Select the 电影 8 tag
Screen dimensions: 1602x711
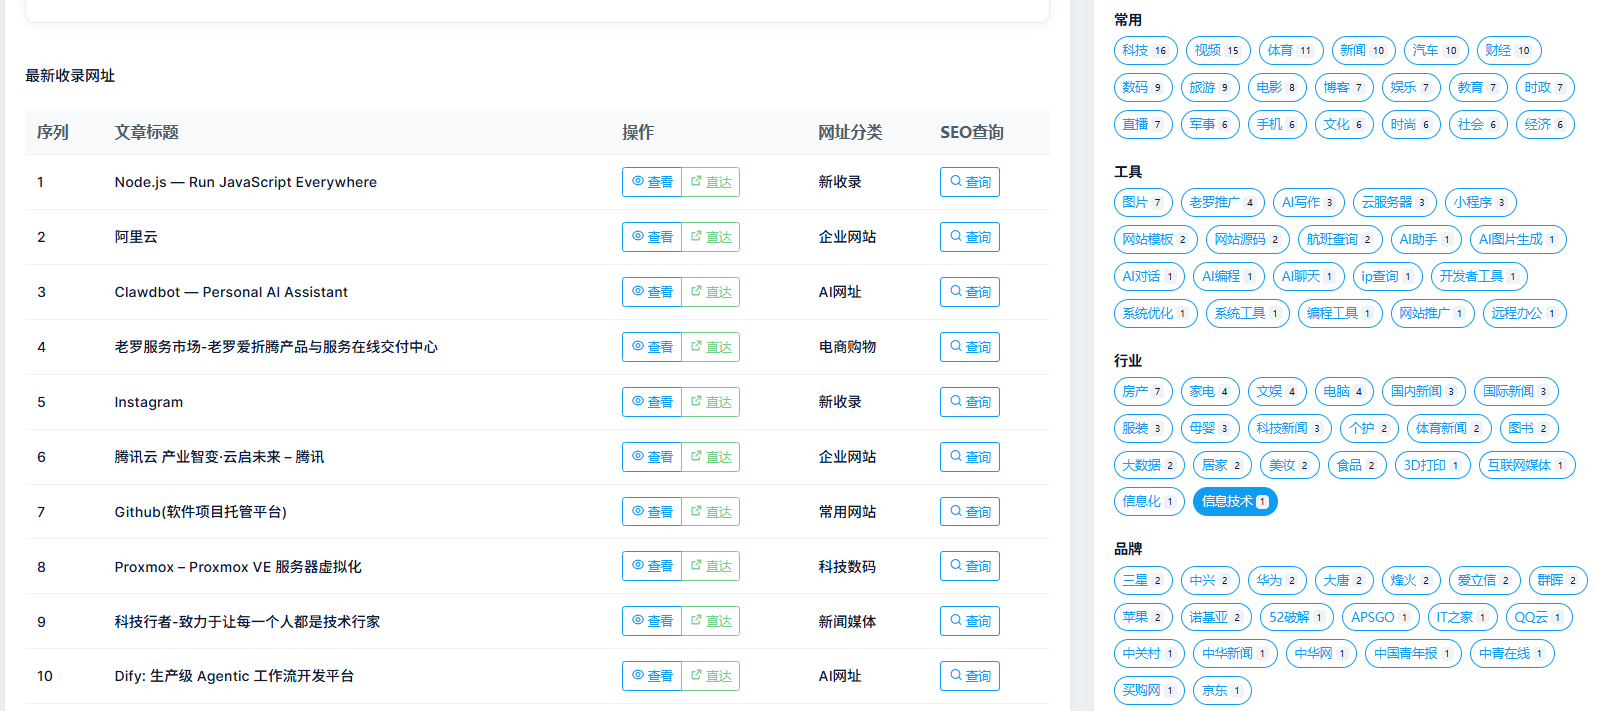[x=1277, y=87]
